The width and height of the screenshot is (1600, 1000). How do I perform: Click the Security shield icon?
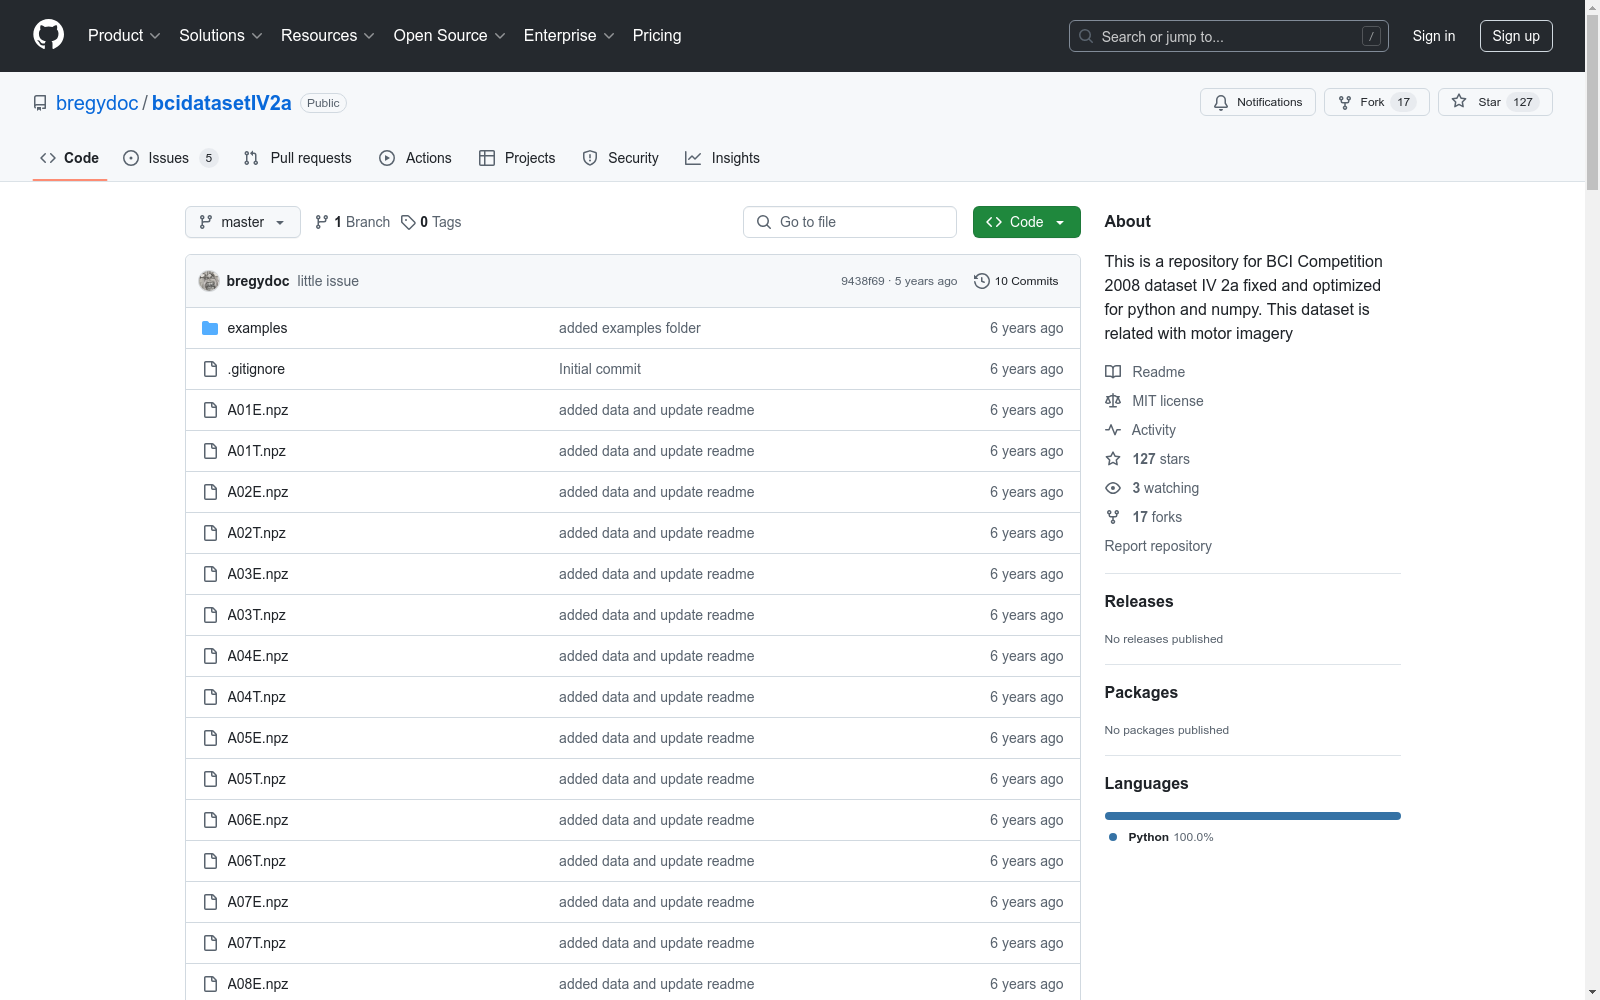pos(590,158)
